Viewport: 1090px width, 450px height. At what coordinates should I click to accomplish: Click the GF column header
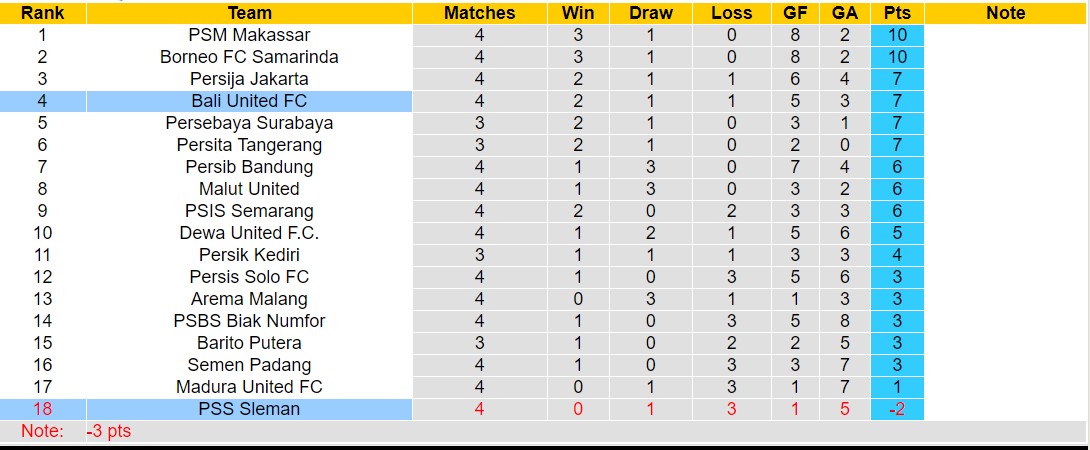coord(795,13)
